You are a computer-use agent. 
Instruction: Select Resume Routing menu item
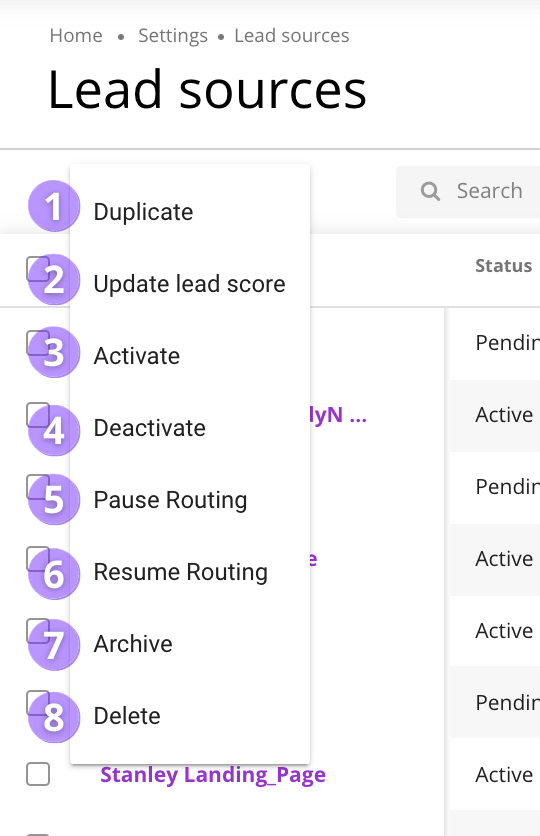(x=190, y=572)
